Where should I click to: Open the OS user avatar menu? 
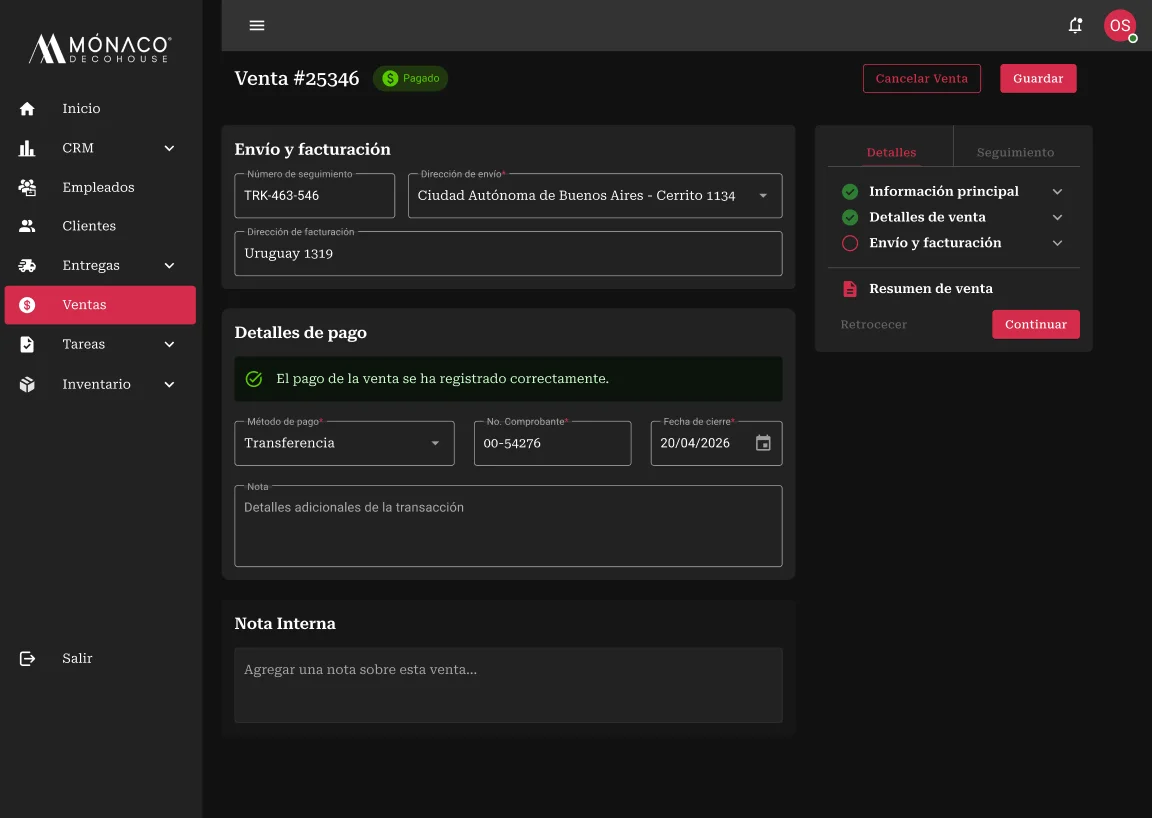coord(1120,26)
